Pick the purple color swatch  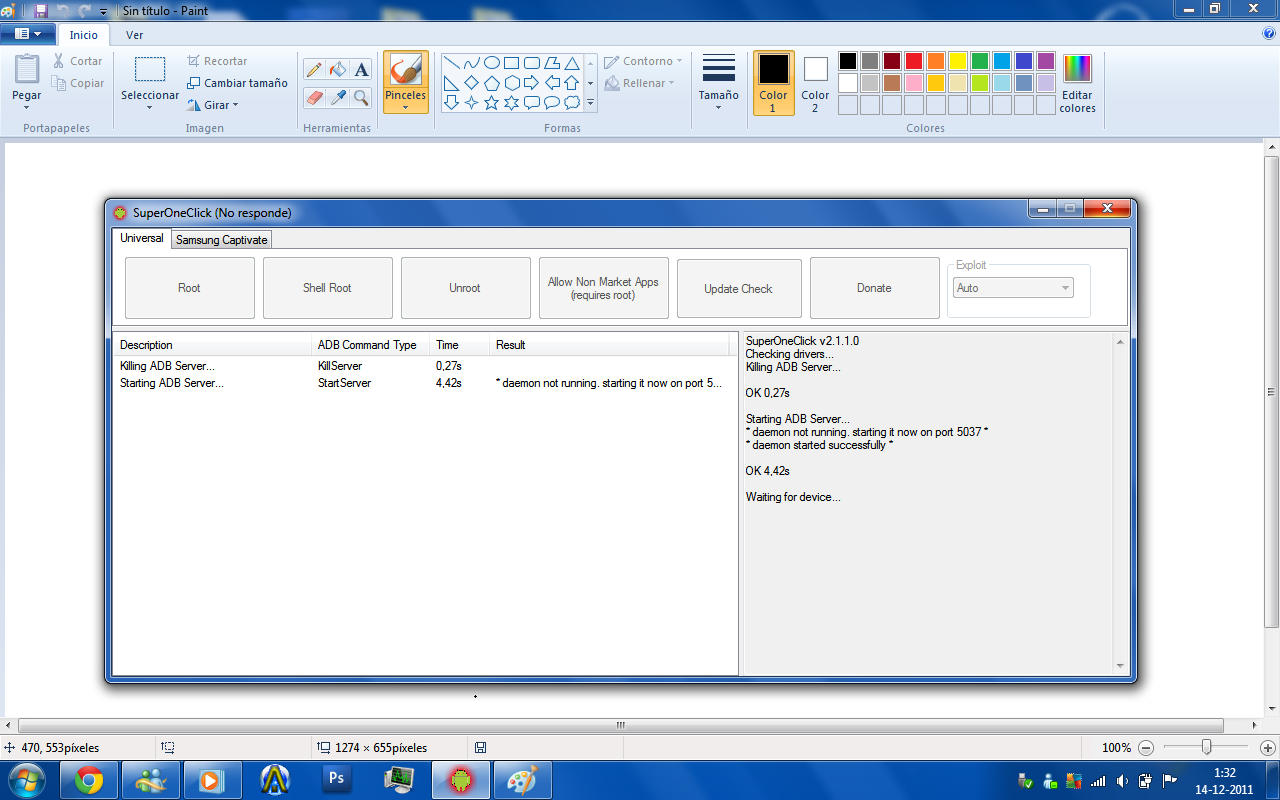pyautogui.click(x=1046, y=61)
